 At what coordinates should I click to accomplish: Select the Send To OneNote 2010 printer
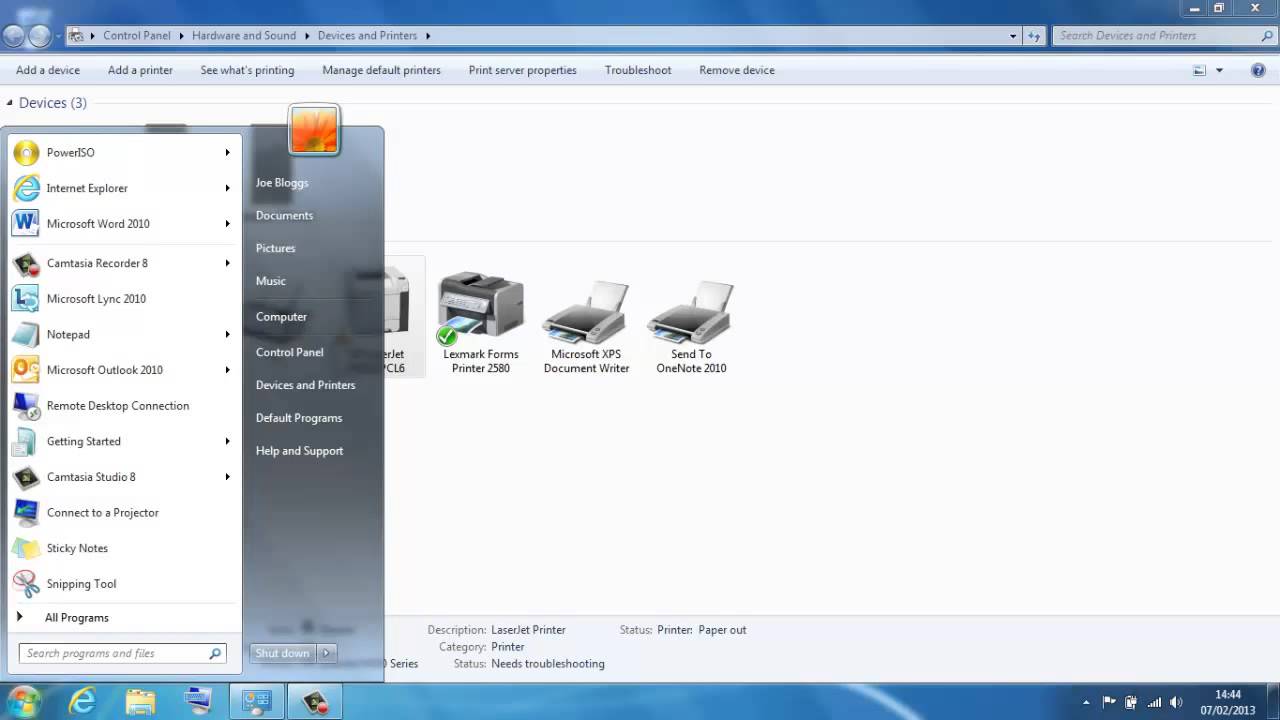pos(691,326)
